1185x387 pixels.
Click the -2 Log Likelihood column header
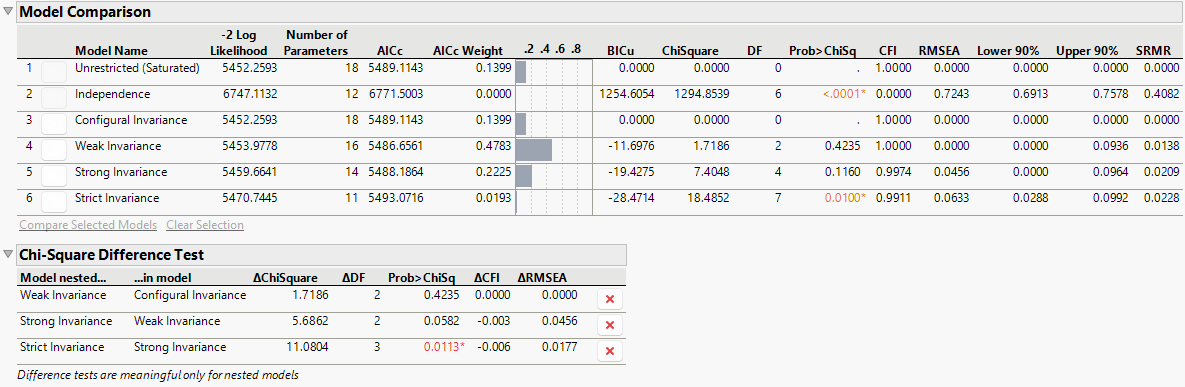239,43
